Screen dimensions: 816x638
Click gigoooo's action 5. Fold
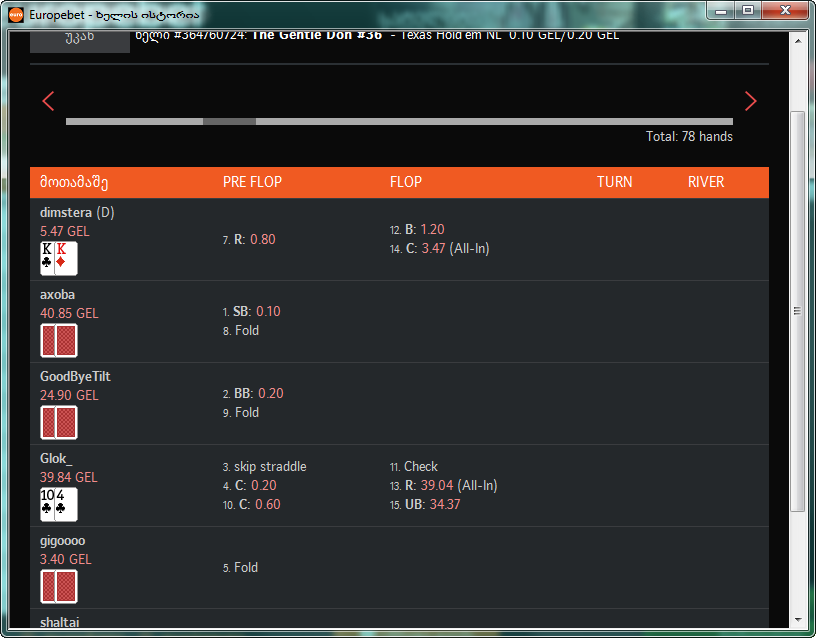[x=240, y=567]
